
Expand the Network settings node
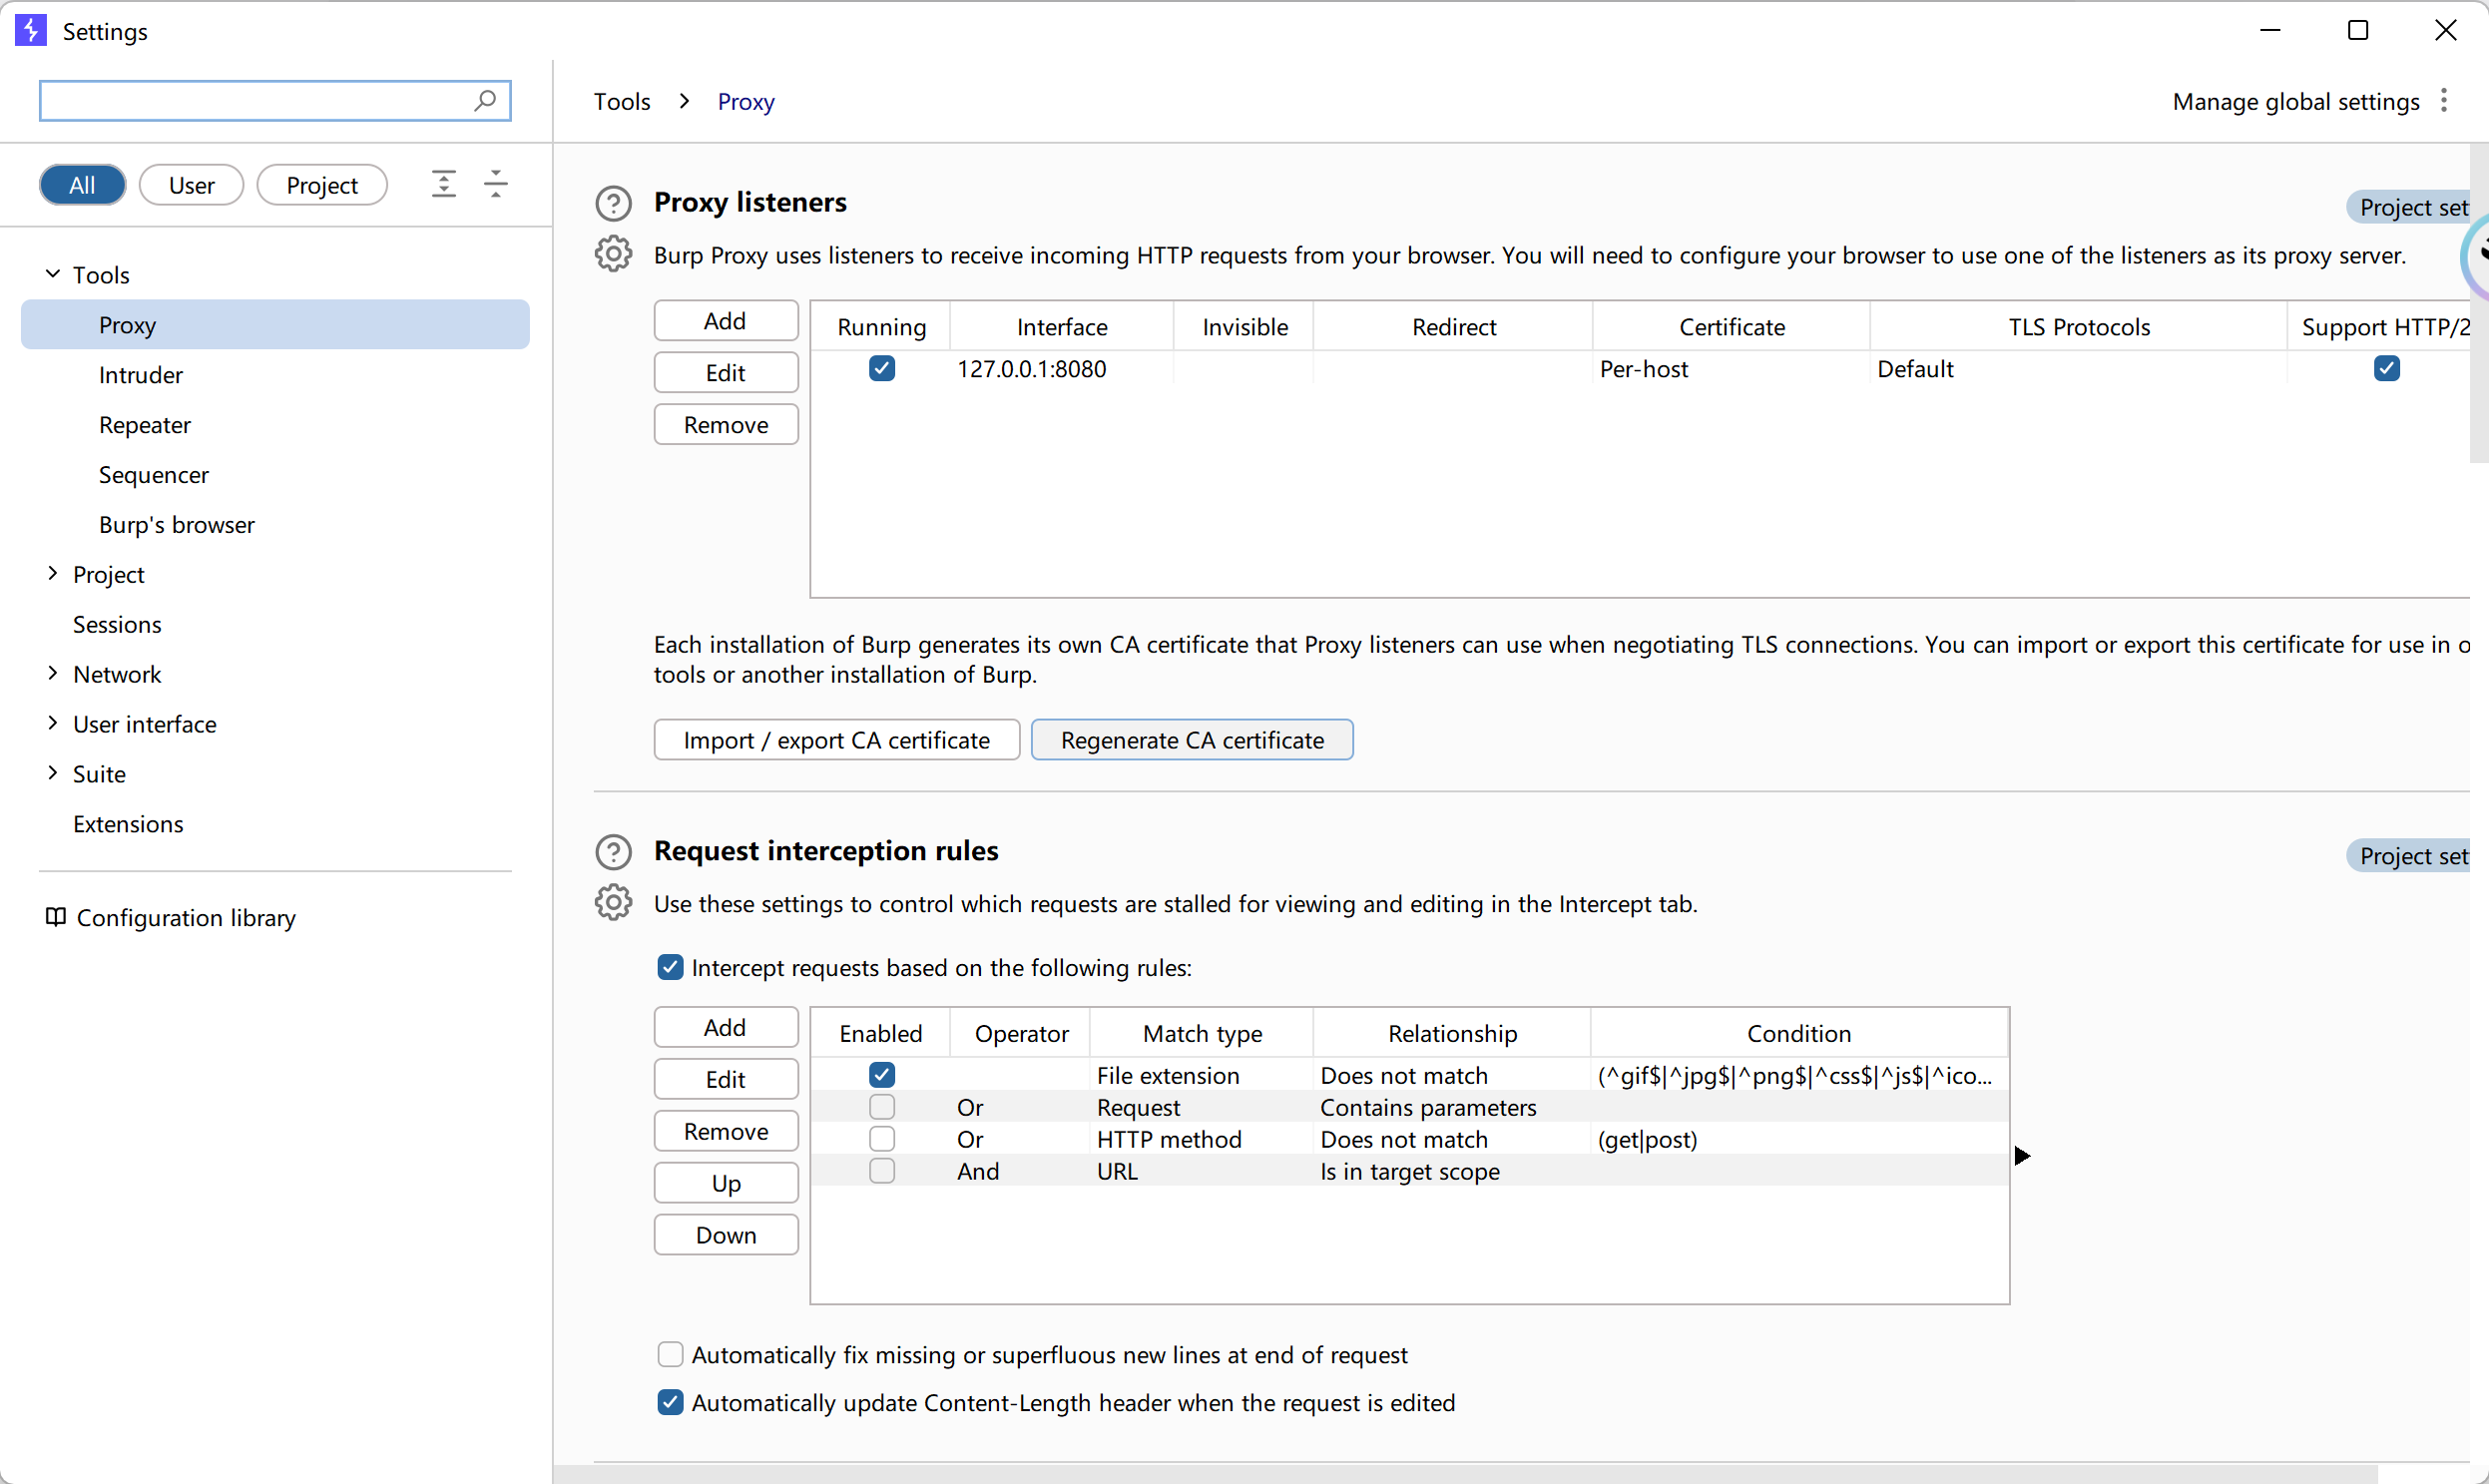[x=53, y=674]
